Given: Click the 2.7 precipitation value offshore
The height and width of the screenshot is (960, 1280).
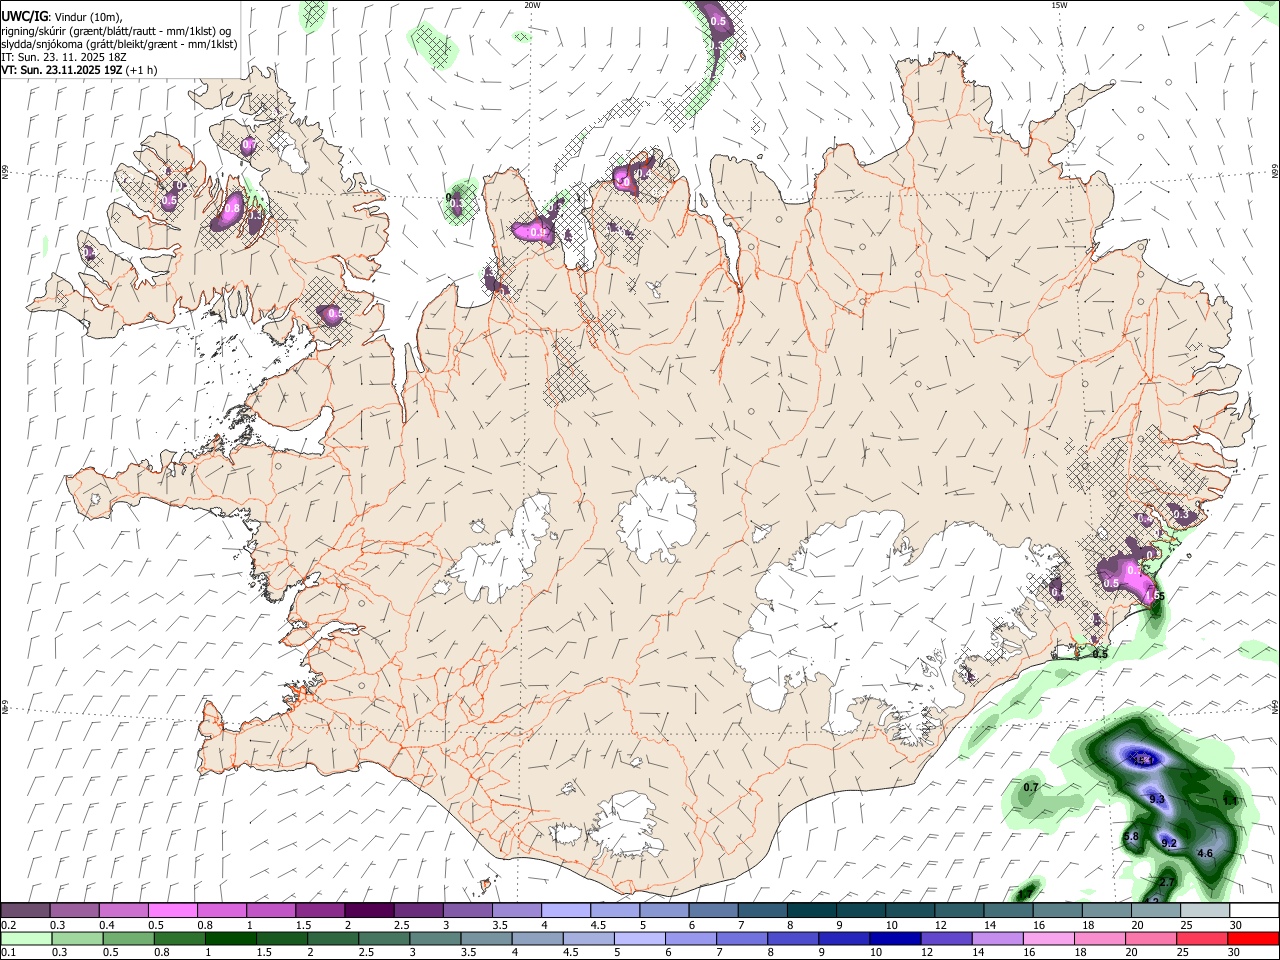Looking at the screenshot, I should (x=1166, y=882).
